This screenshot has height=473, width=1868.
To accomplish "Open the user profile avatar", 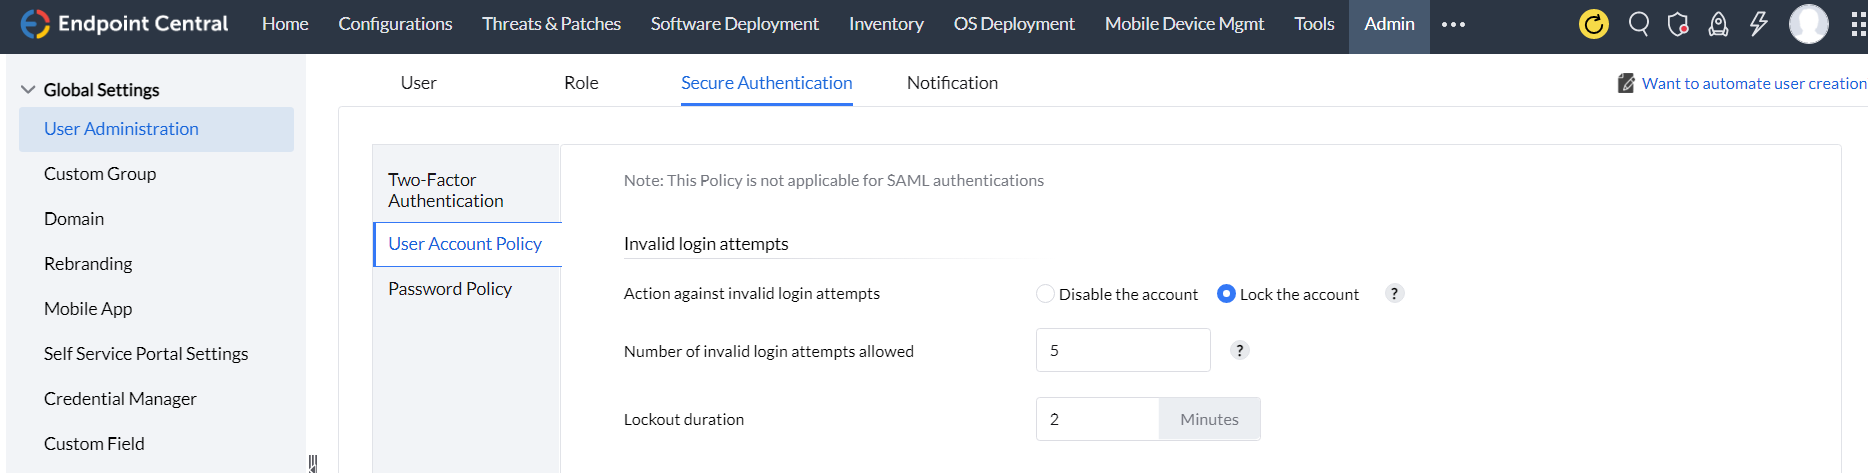I will click(1808, 24).
